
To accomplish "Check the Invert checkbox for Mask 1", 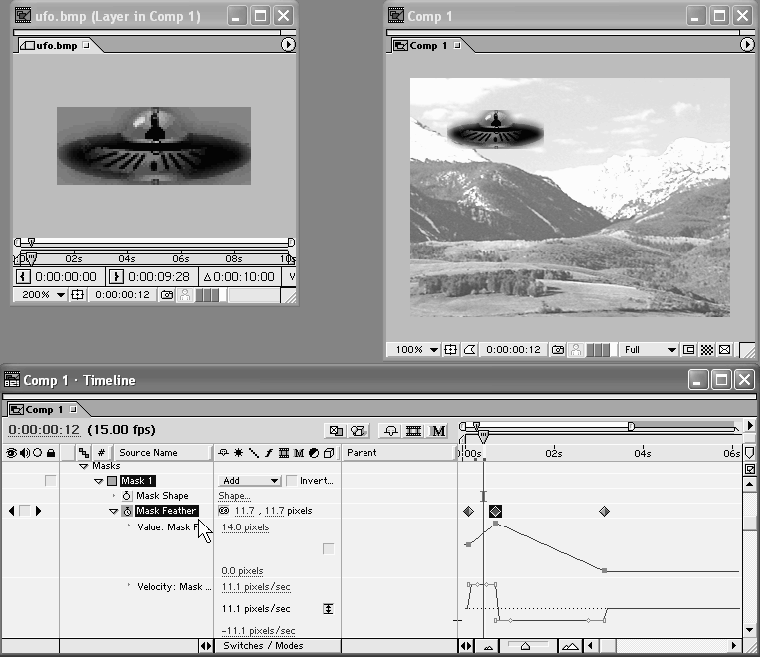I will click(291, 481).
